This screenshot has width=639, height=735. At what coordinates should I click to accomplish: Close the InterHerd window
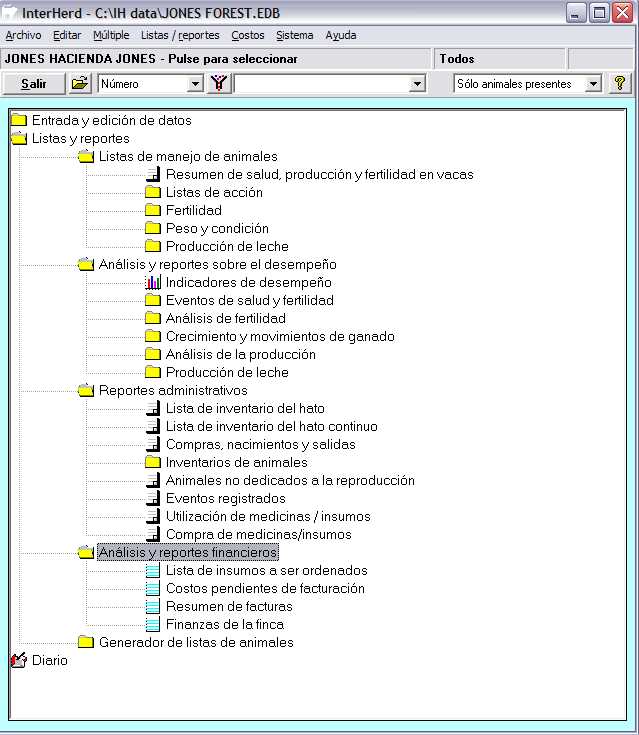(623, 13)
